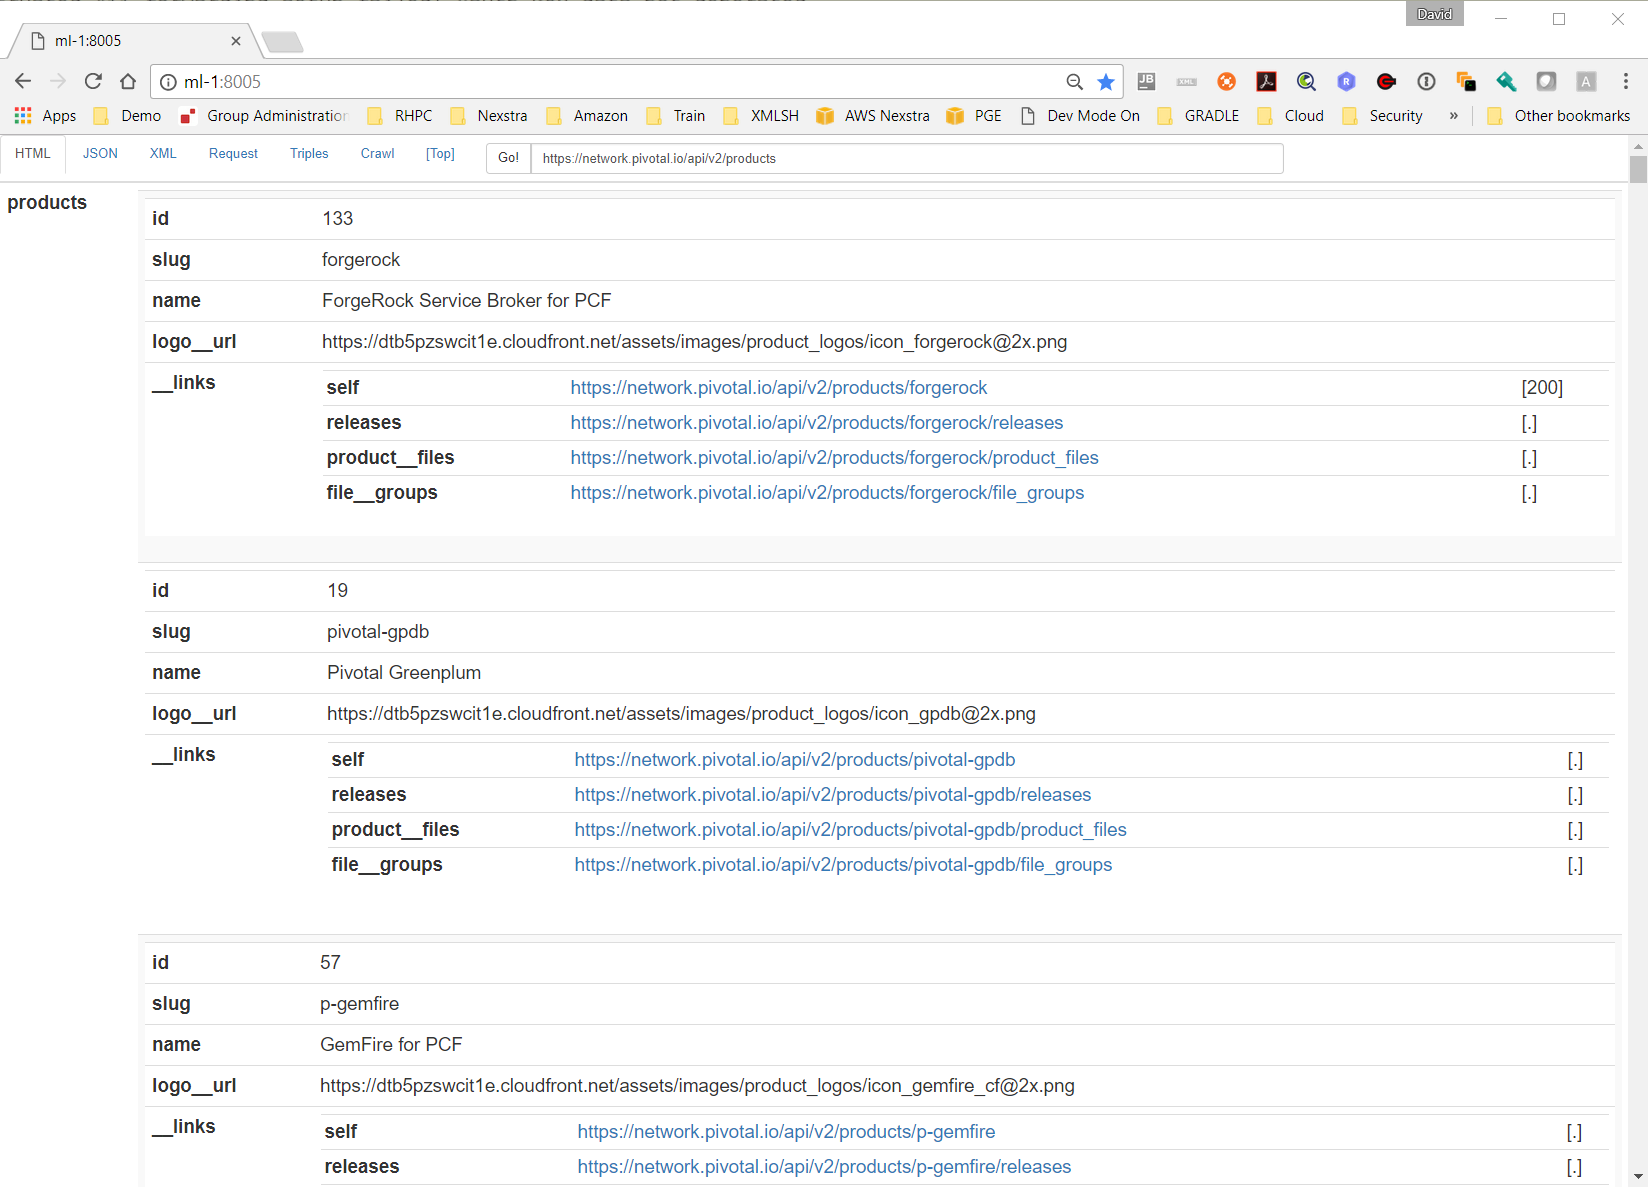Focus the API URL input field

(907, 158)
